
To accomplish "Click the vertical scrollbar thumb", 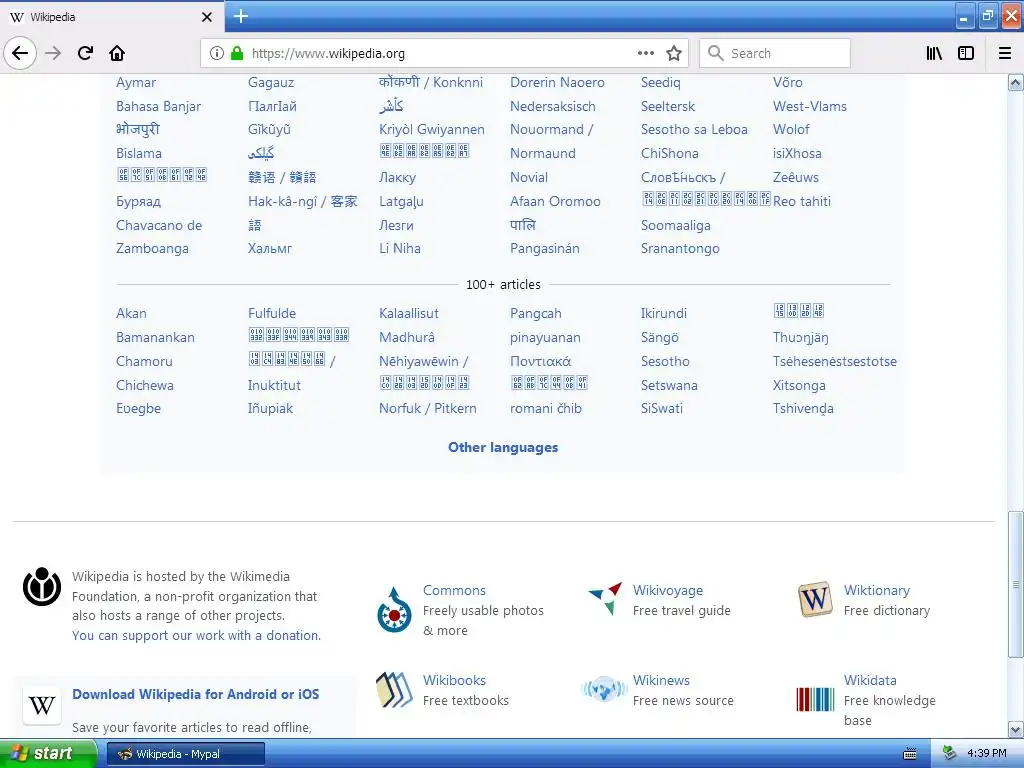I will point(1016,584).
